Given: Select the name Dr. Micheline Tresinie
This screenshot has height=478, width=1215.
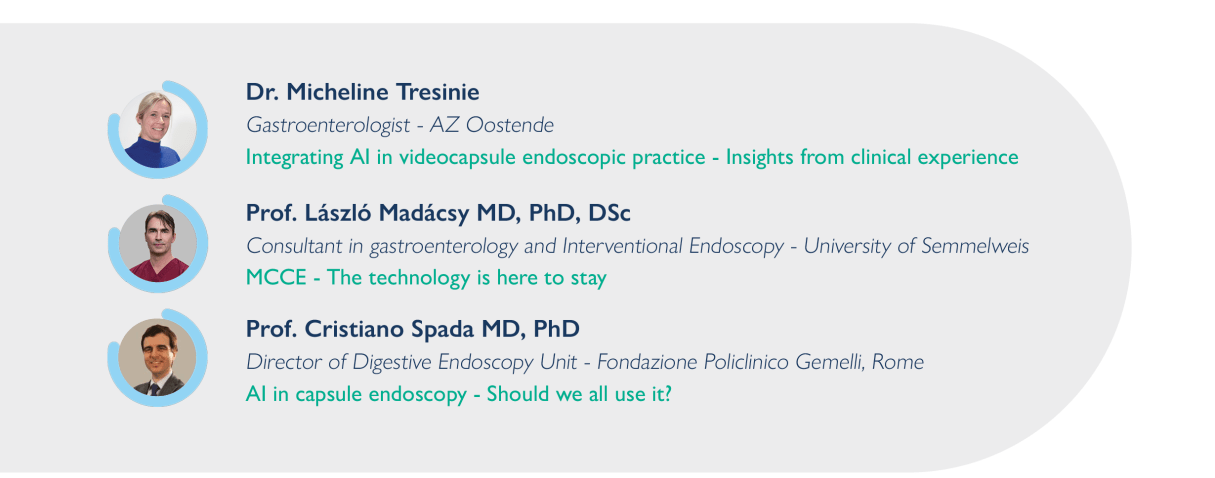Looking at the screenshot, I should point(363,92).
